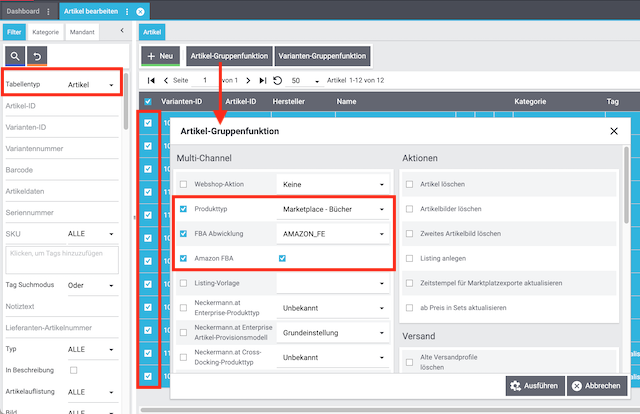Check the Artikel löschen action checkbox
Image resolution: width=640 pixels, height=414 pixels.
point(409,185)
